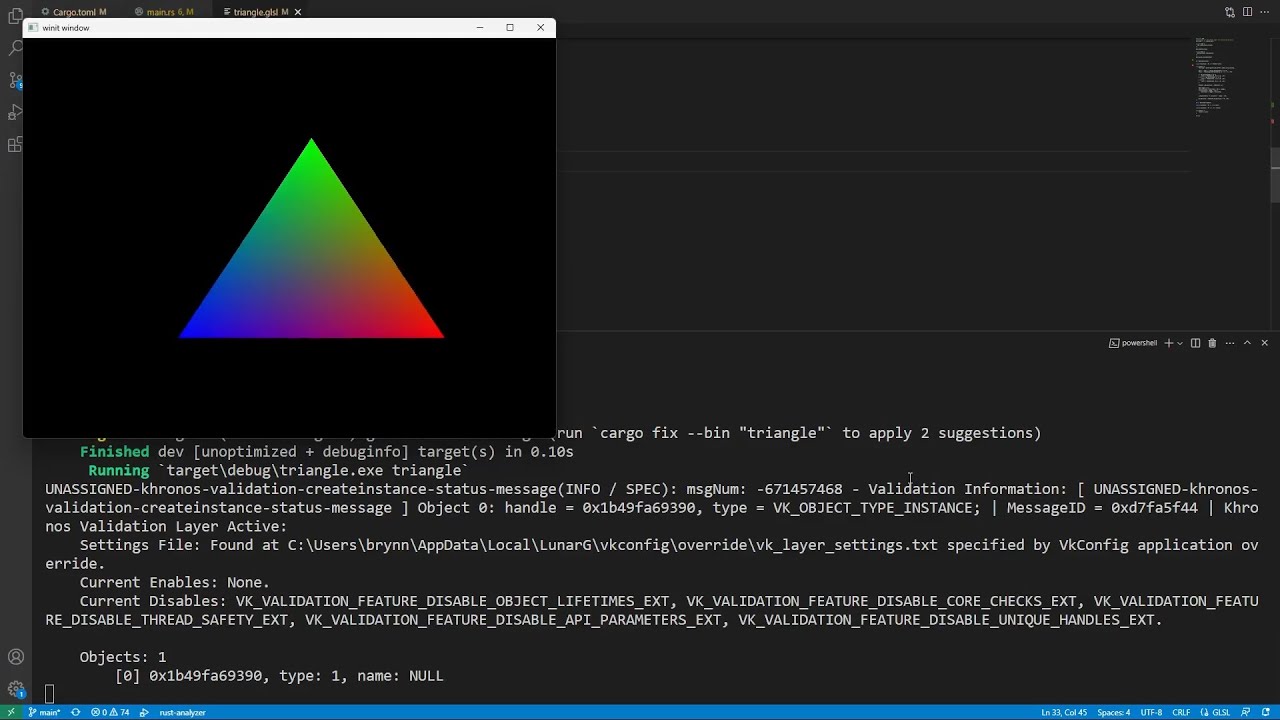Open editor More Actions ellipsis
The height and width of the screenshot is (720, 1280).
[1265, 12]
